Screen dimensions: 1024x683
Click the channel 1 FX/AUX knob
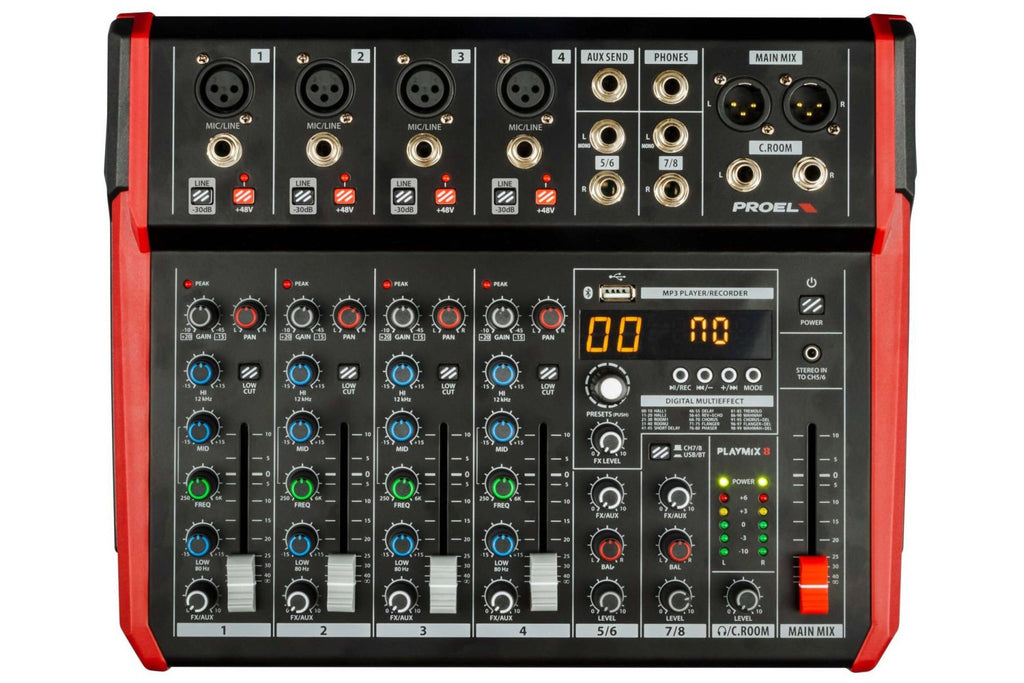[200, 598]
